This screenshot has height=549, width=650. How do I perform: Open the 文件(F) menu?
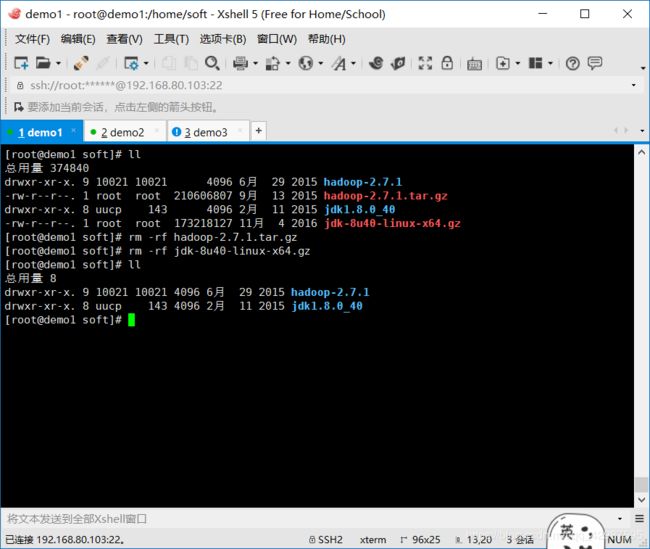tap(32, 39)
